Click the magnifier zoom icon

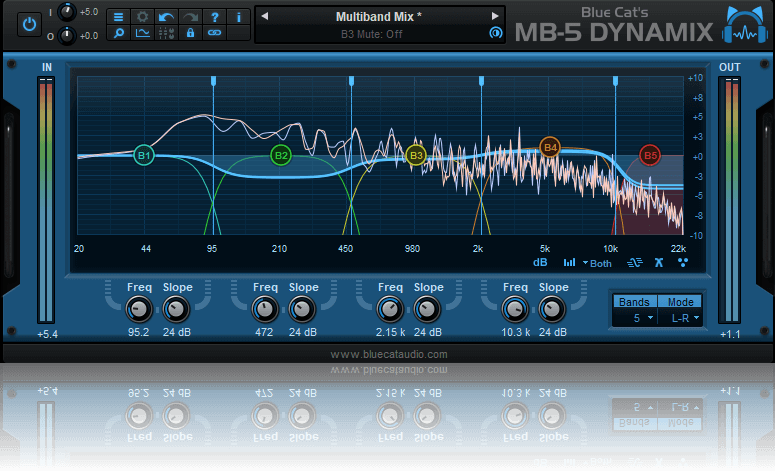[119, 33]
